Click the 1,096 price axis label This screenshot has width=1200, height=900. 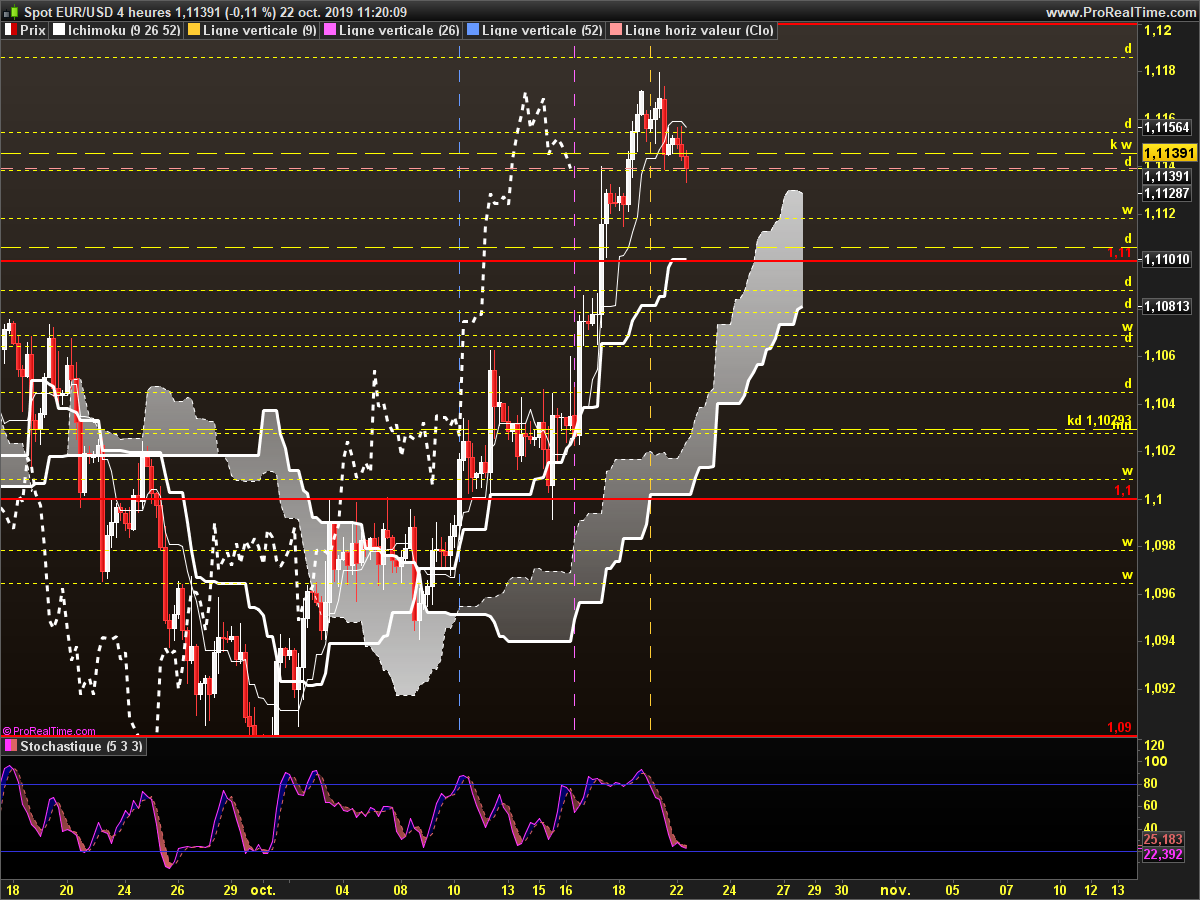click(x=1160, y=593)
